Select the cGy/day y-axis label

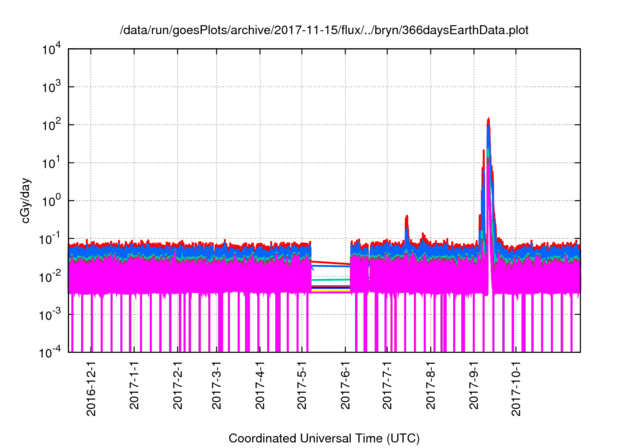coord(26,200)
